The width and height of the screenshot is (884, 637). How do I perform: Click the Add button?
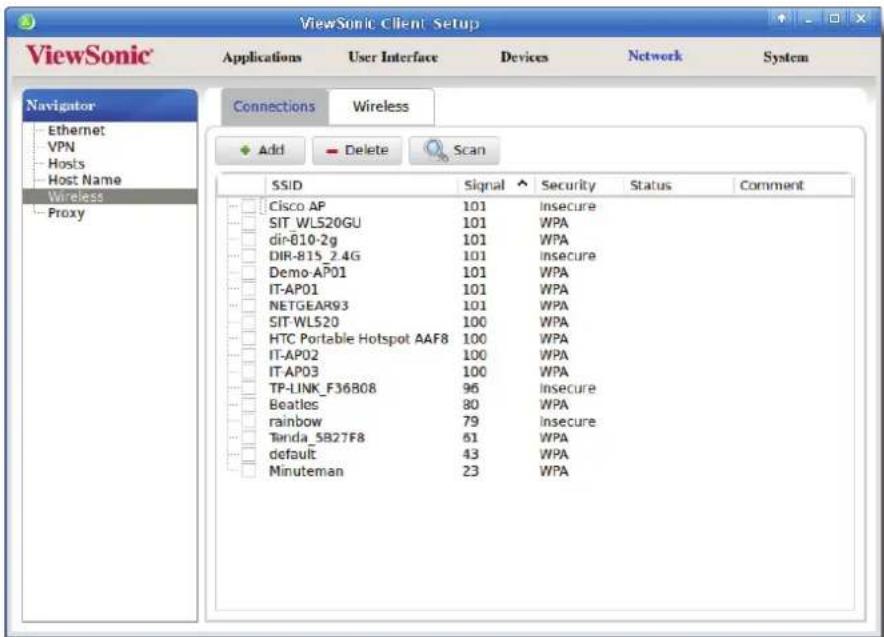coord(260,151)
